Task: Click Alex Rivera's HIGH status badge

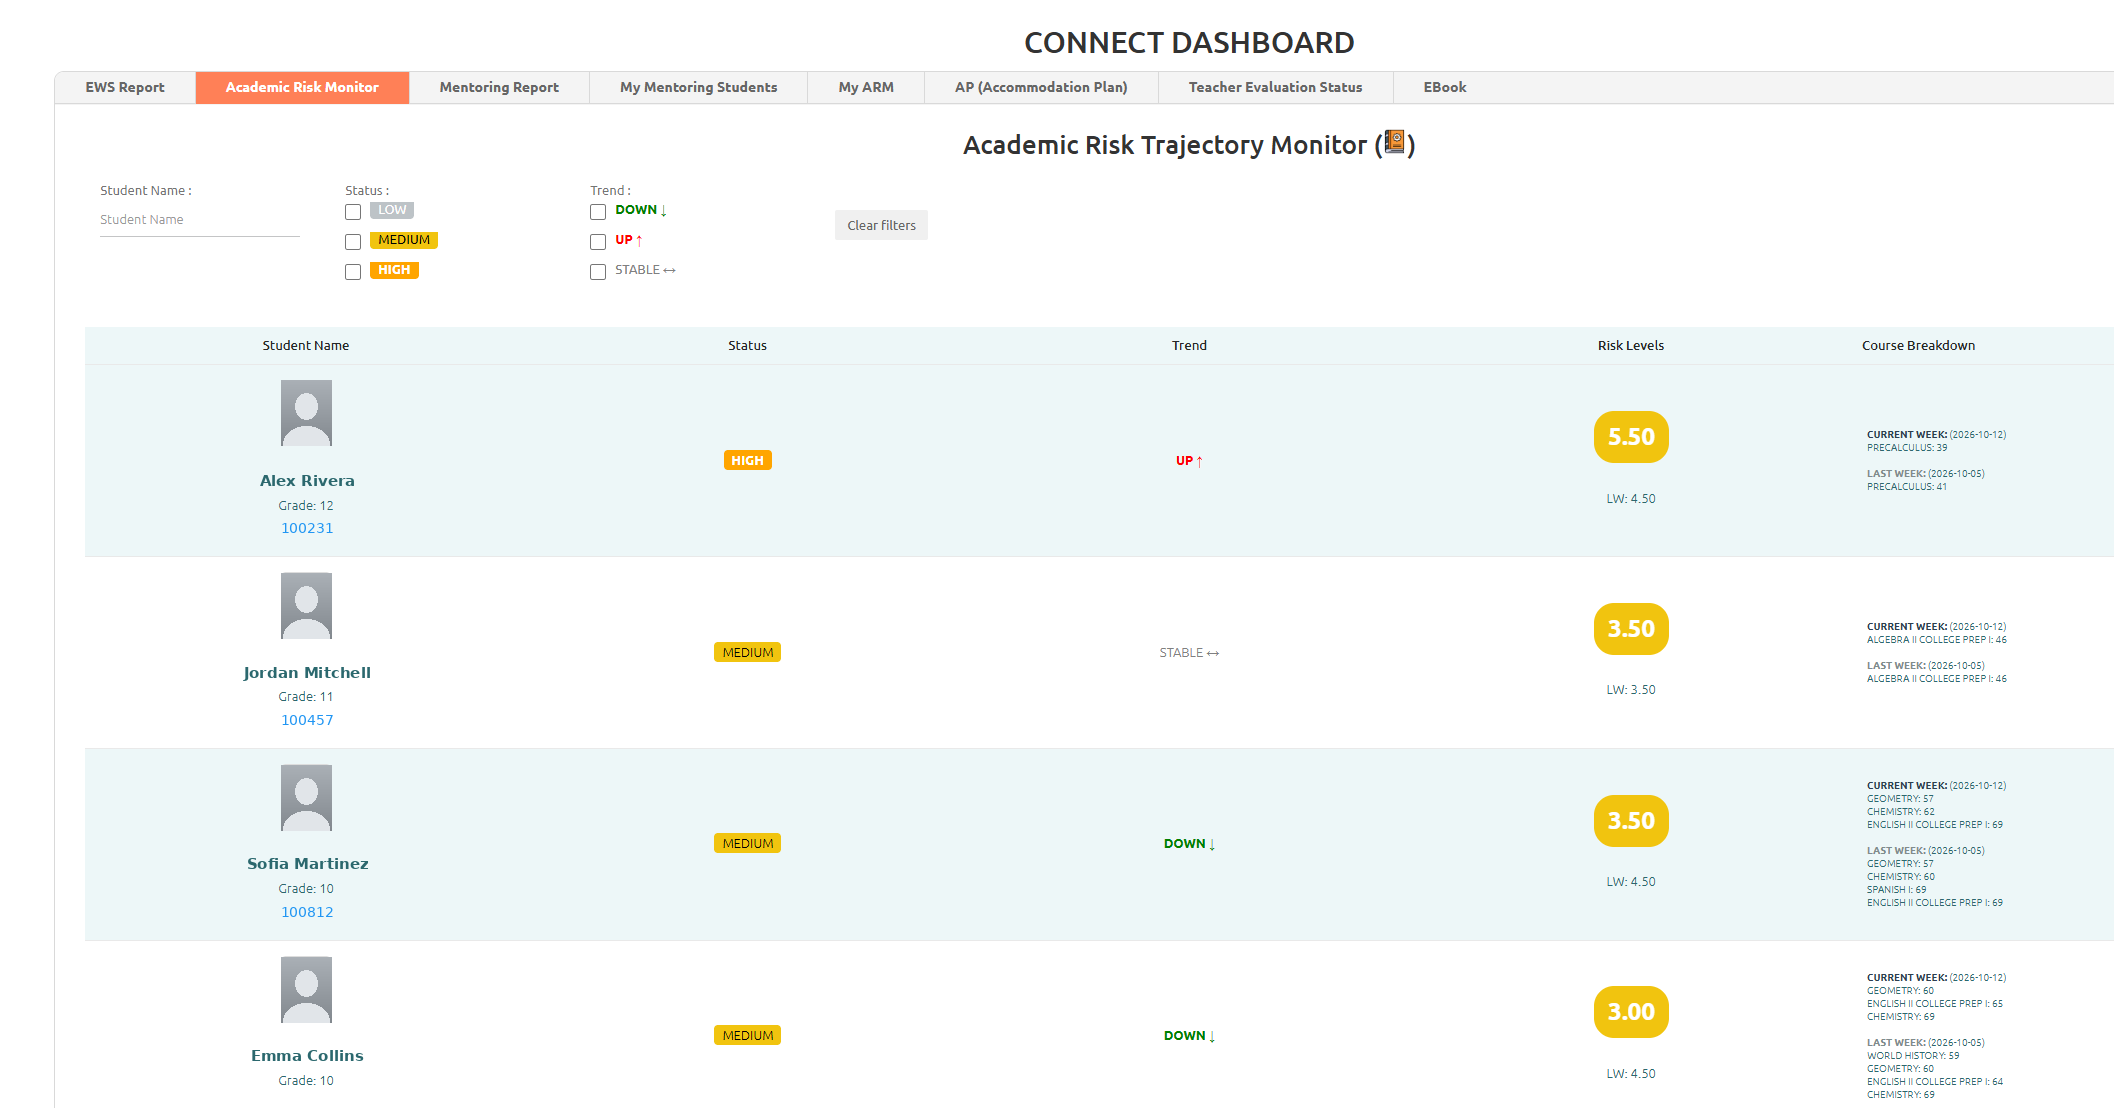Action: [747, 460]
